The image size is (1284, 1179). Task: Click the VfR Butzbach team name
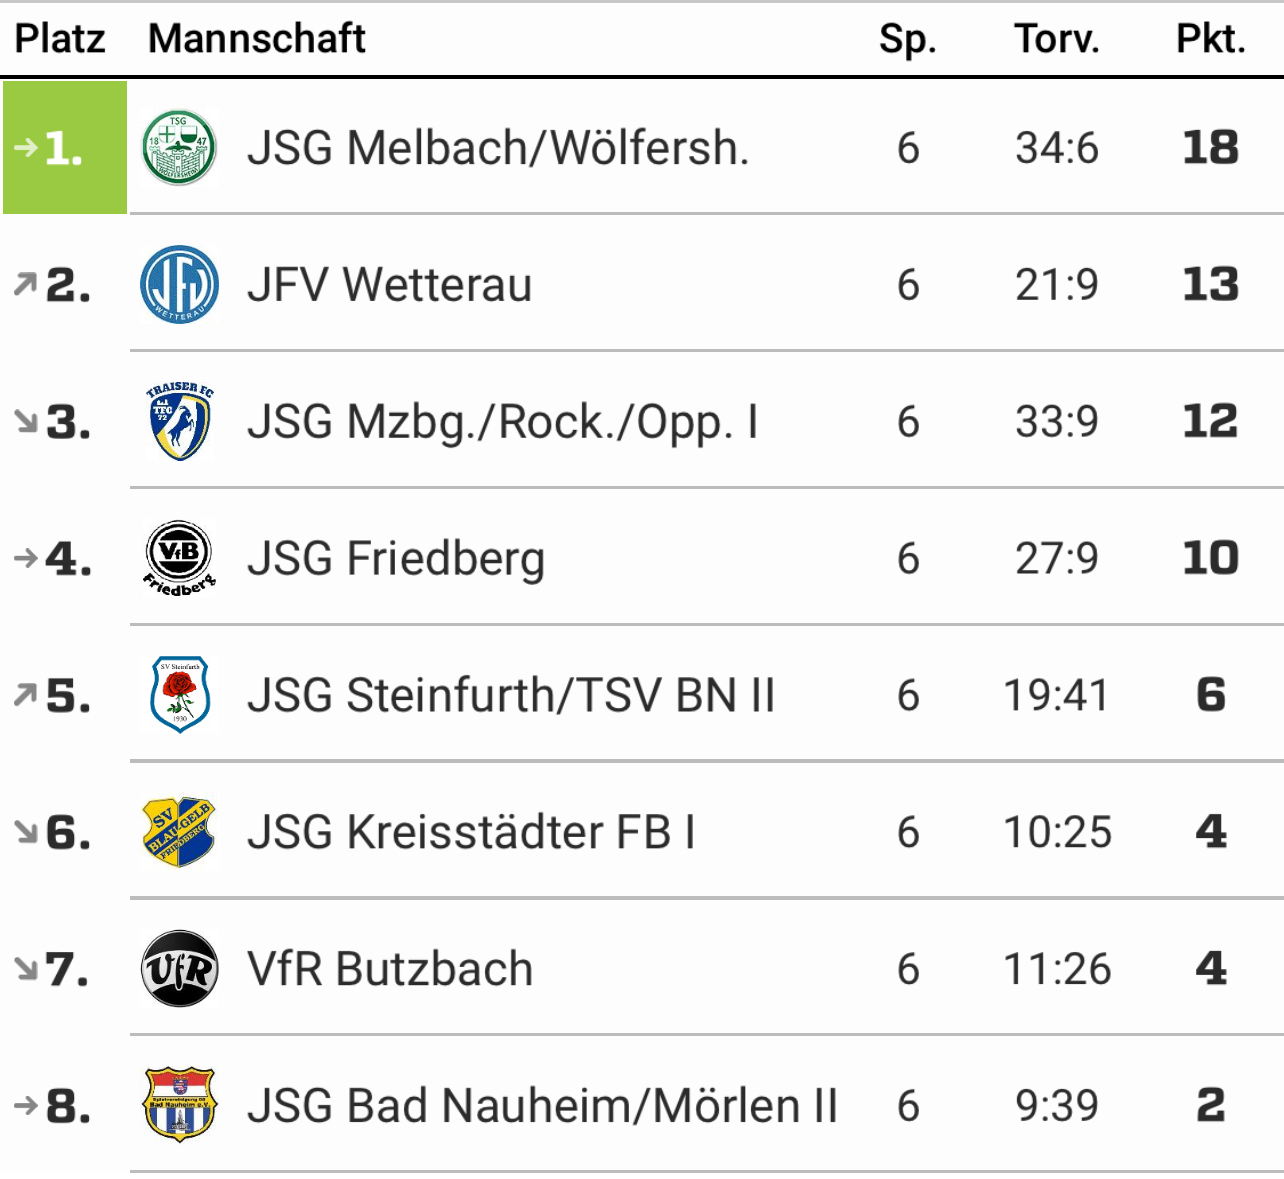click(390, 968)
